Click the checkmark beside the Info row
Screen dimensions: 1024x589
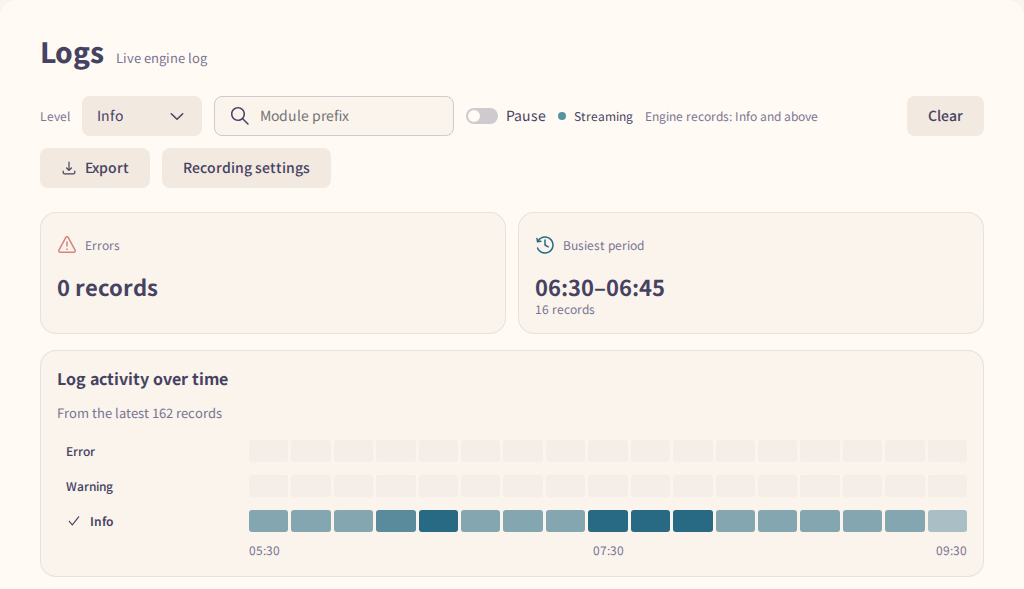pos(74,521)
